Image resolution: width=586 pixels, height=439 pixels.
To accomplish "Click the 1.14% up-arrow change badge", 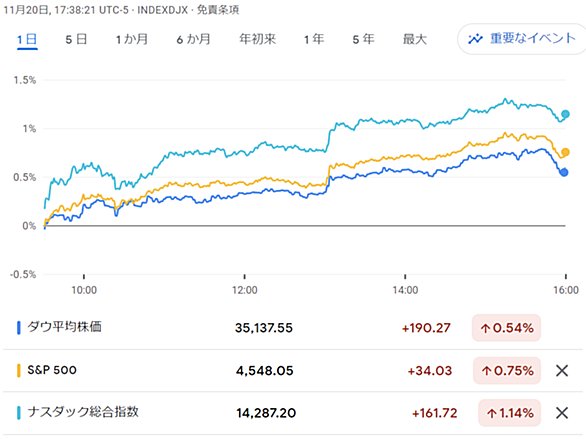I will [509, 413].
